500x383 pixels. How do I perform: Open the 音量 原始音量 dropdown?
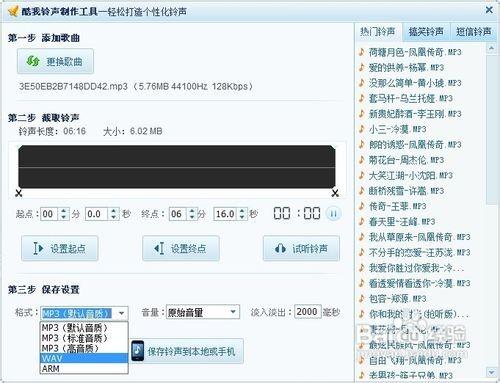click(203, 312)
